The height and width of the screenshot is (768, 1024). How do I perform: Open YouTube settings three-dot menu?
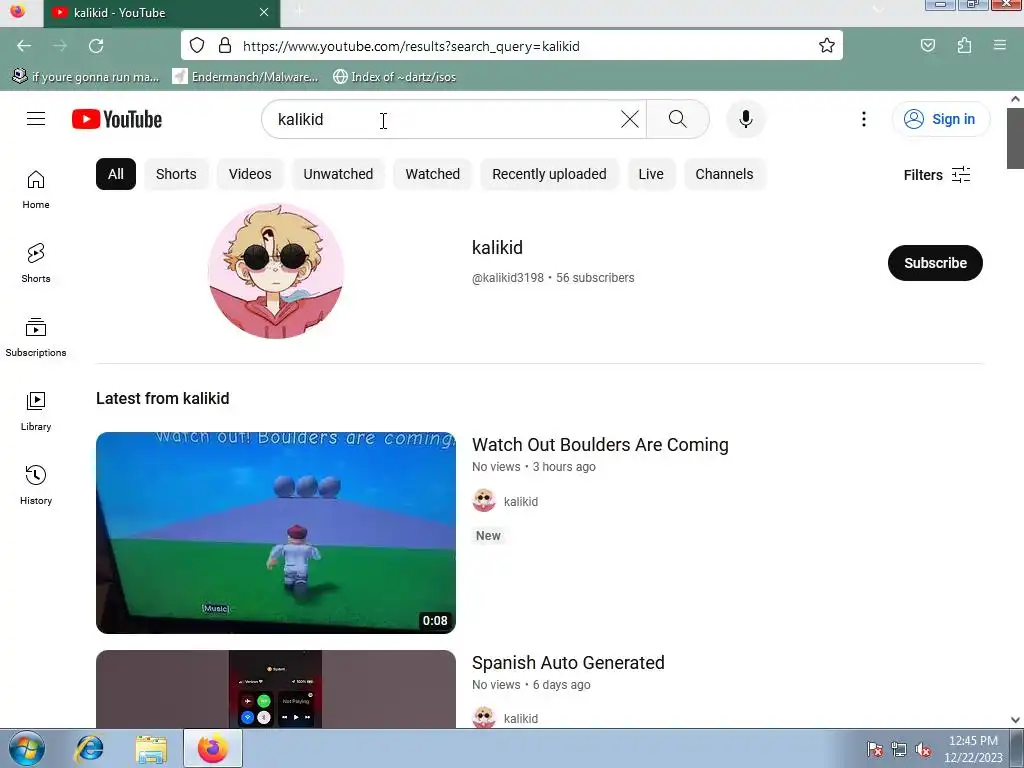click(x=863, y=119)
